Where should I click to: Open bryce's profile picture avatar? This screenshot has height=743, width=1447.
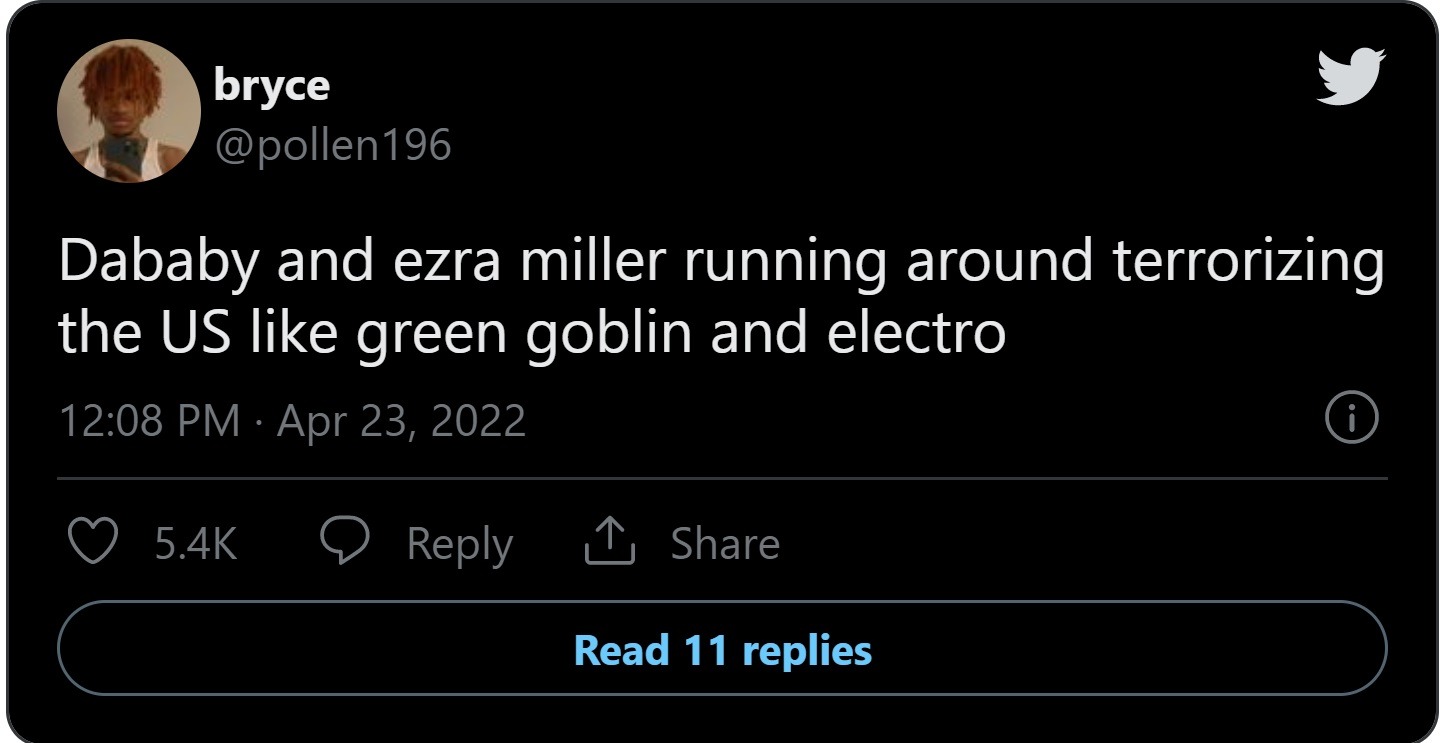coord(129,111)
